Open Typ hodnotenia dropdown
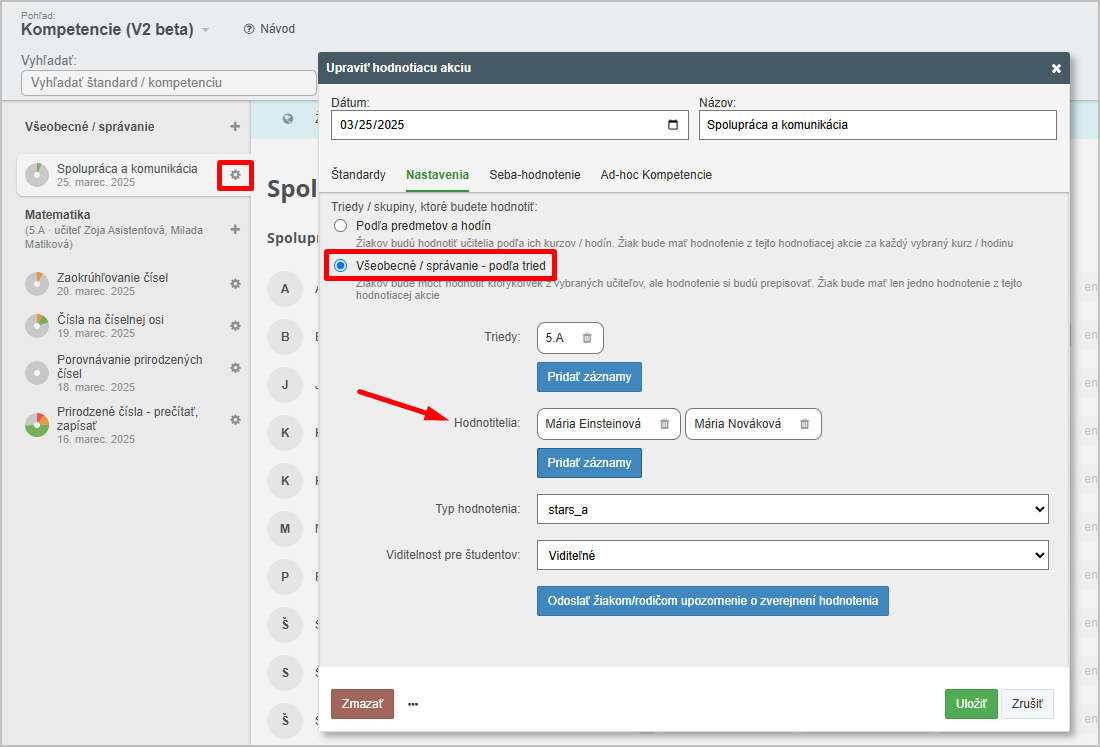The image size is (1100, 747). 792,509
